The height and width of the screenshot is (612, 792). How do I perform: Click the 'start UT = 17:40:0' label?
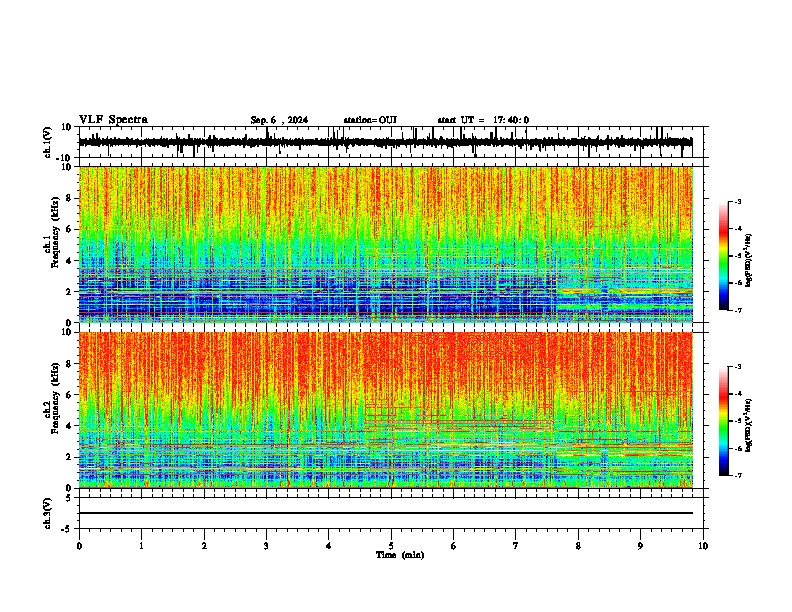(483, 120)
